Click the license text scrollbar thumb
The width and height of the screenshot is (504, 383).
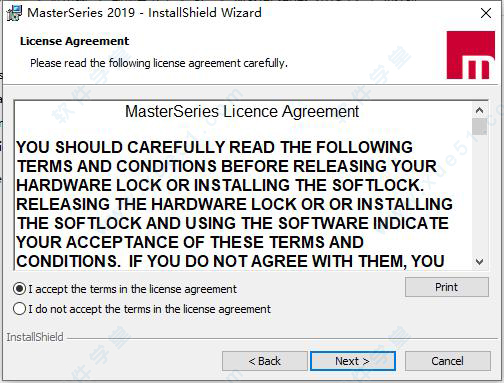(479, 126)
